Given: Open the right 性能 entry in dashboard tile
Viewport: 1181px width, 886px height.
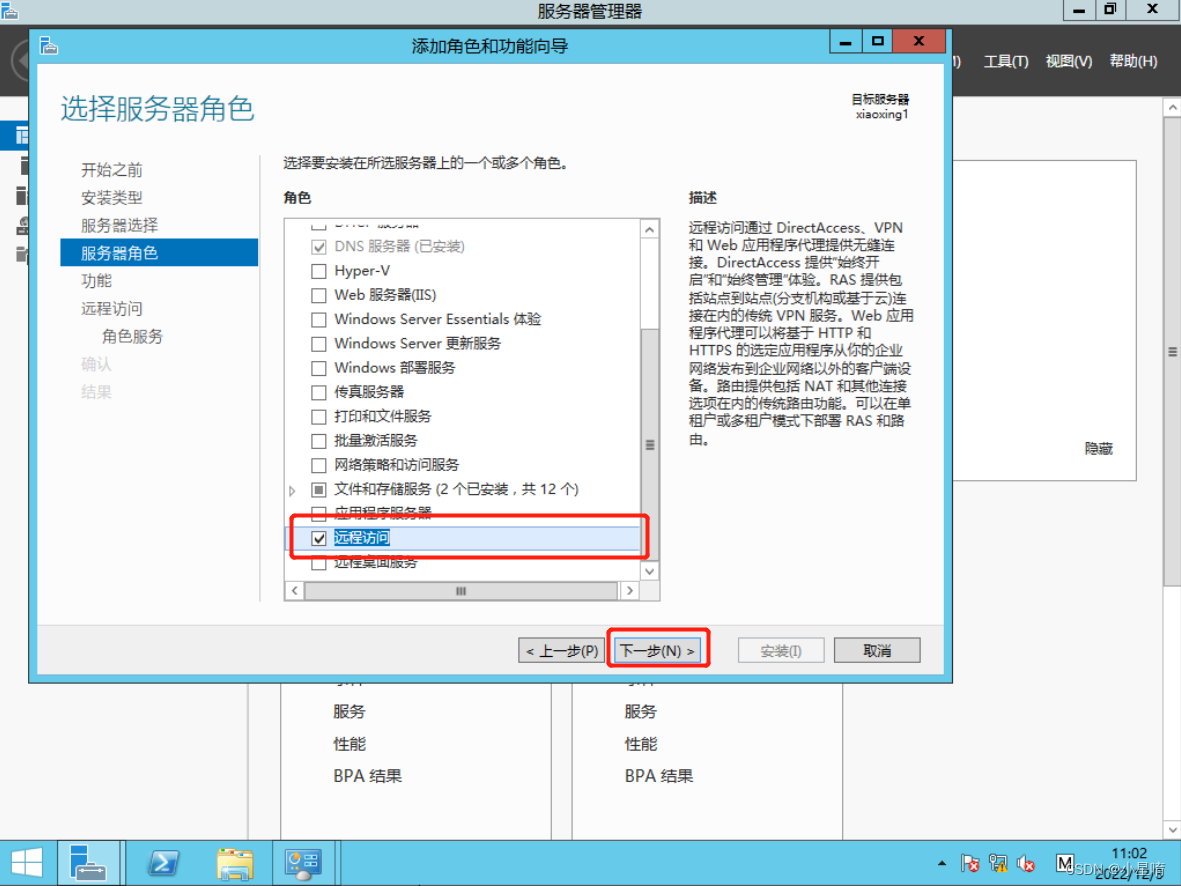Looking at the screenshot, I should [640, 744].
